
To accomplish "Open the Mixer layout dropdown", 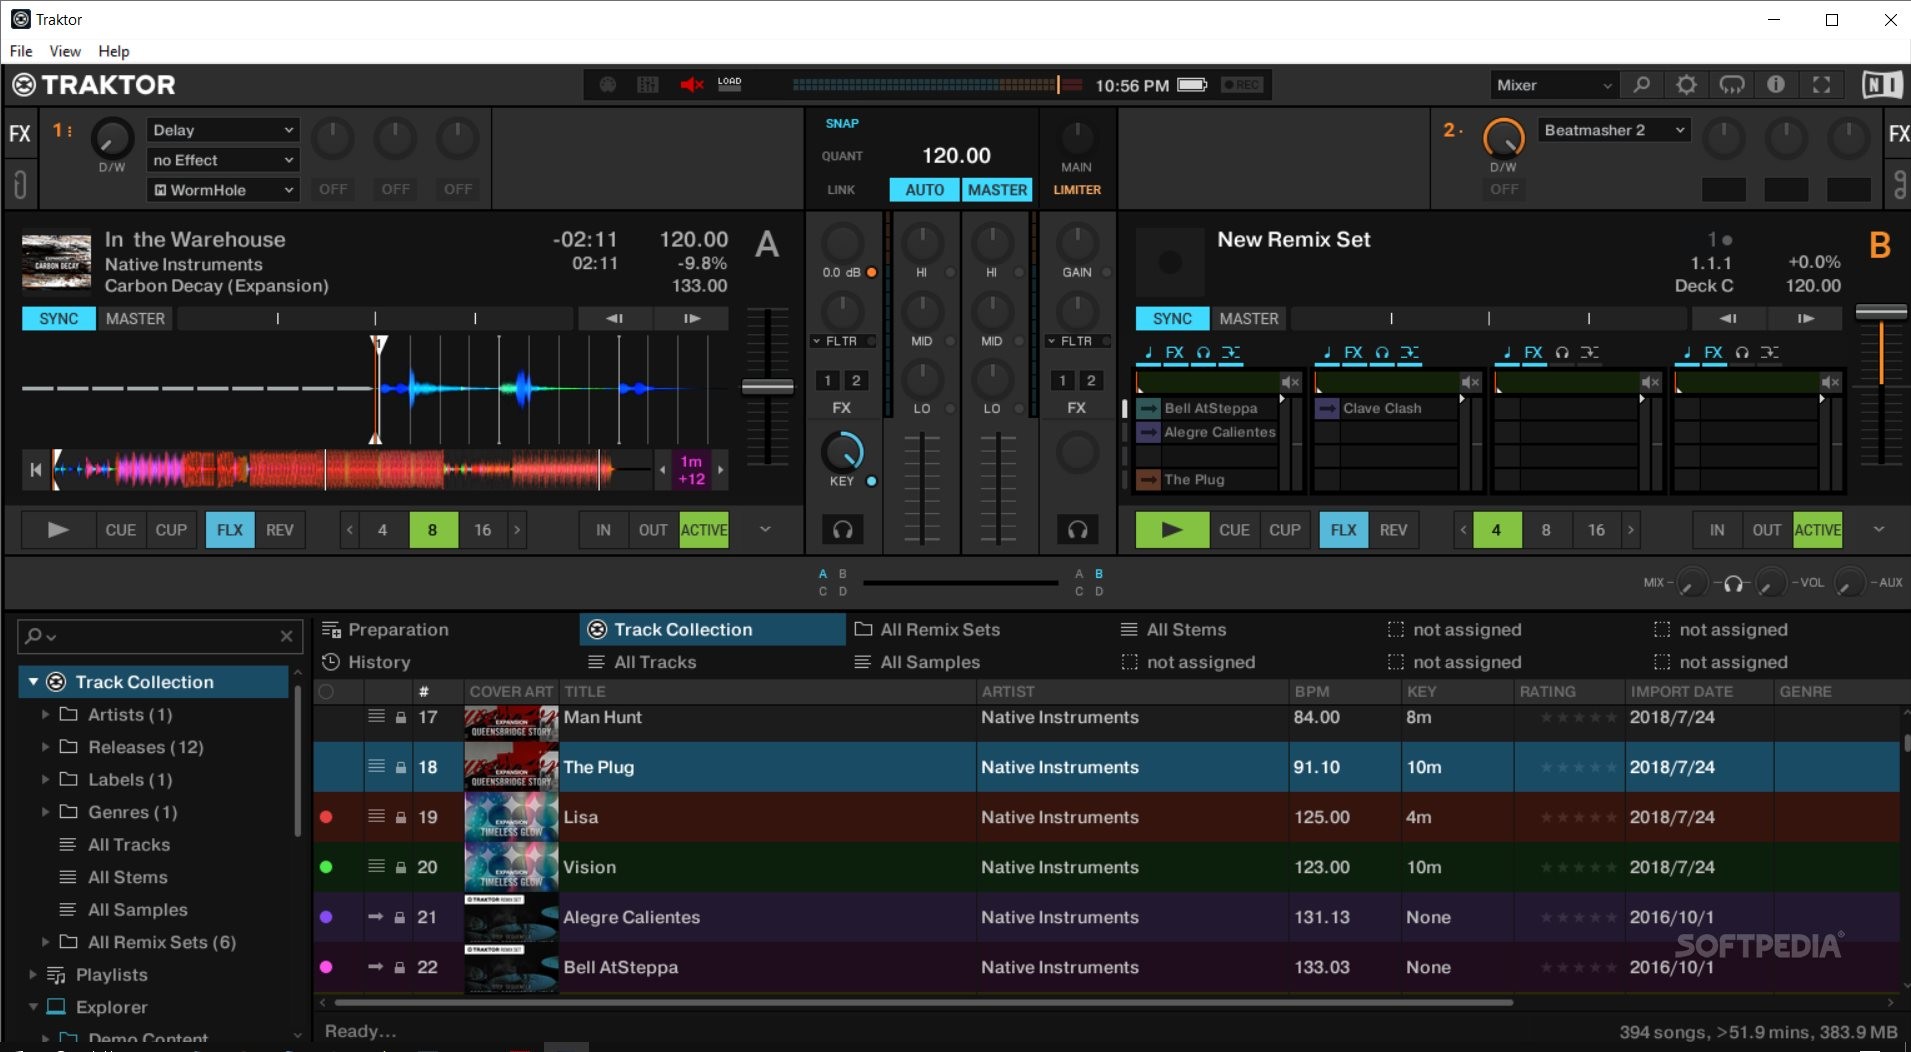I will pyautogui.click(x=1553, y=85).
